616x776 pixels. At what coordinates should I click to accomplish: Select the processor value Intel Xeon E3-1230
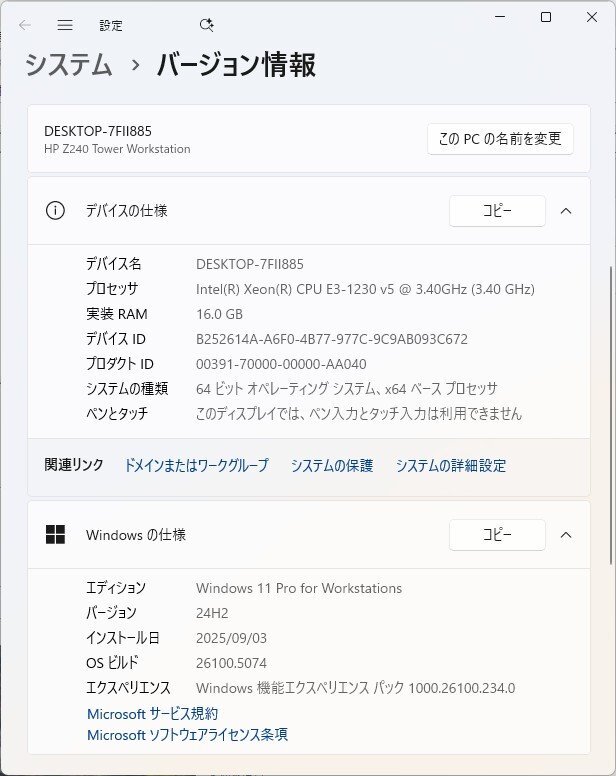[365, 289]
